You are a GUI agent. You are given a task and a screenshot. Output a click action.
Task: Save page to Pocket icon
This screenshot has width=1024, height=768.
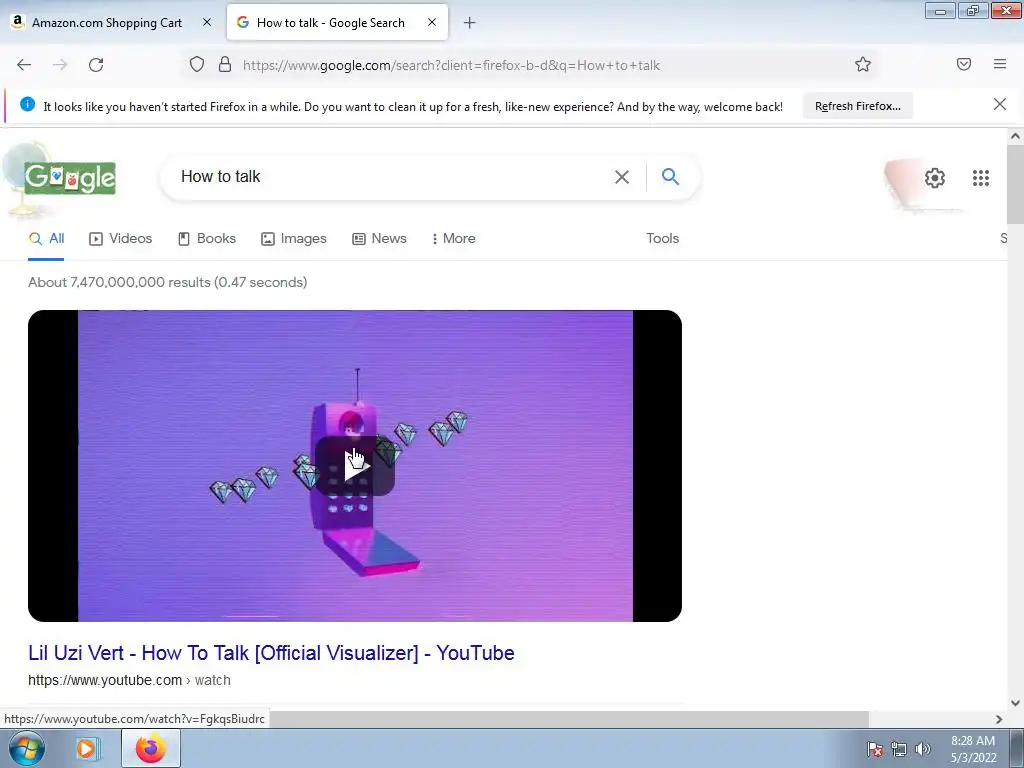(x=964, y=64)
